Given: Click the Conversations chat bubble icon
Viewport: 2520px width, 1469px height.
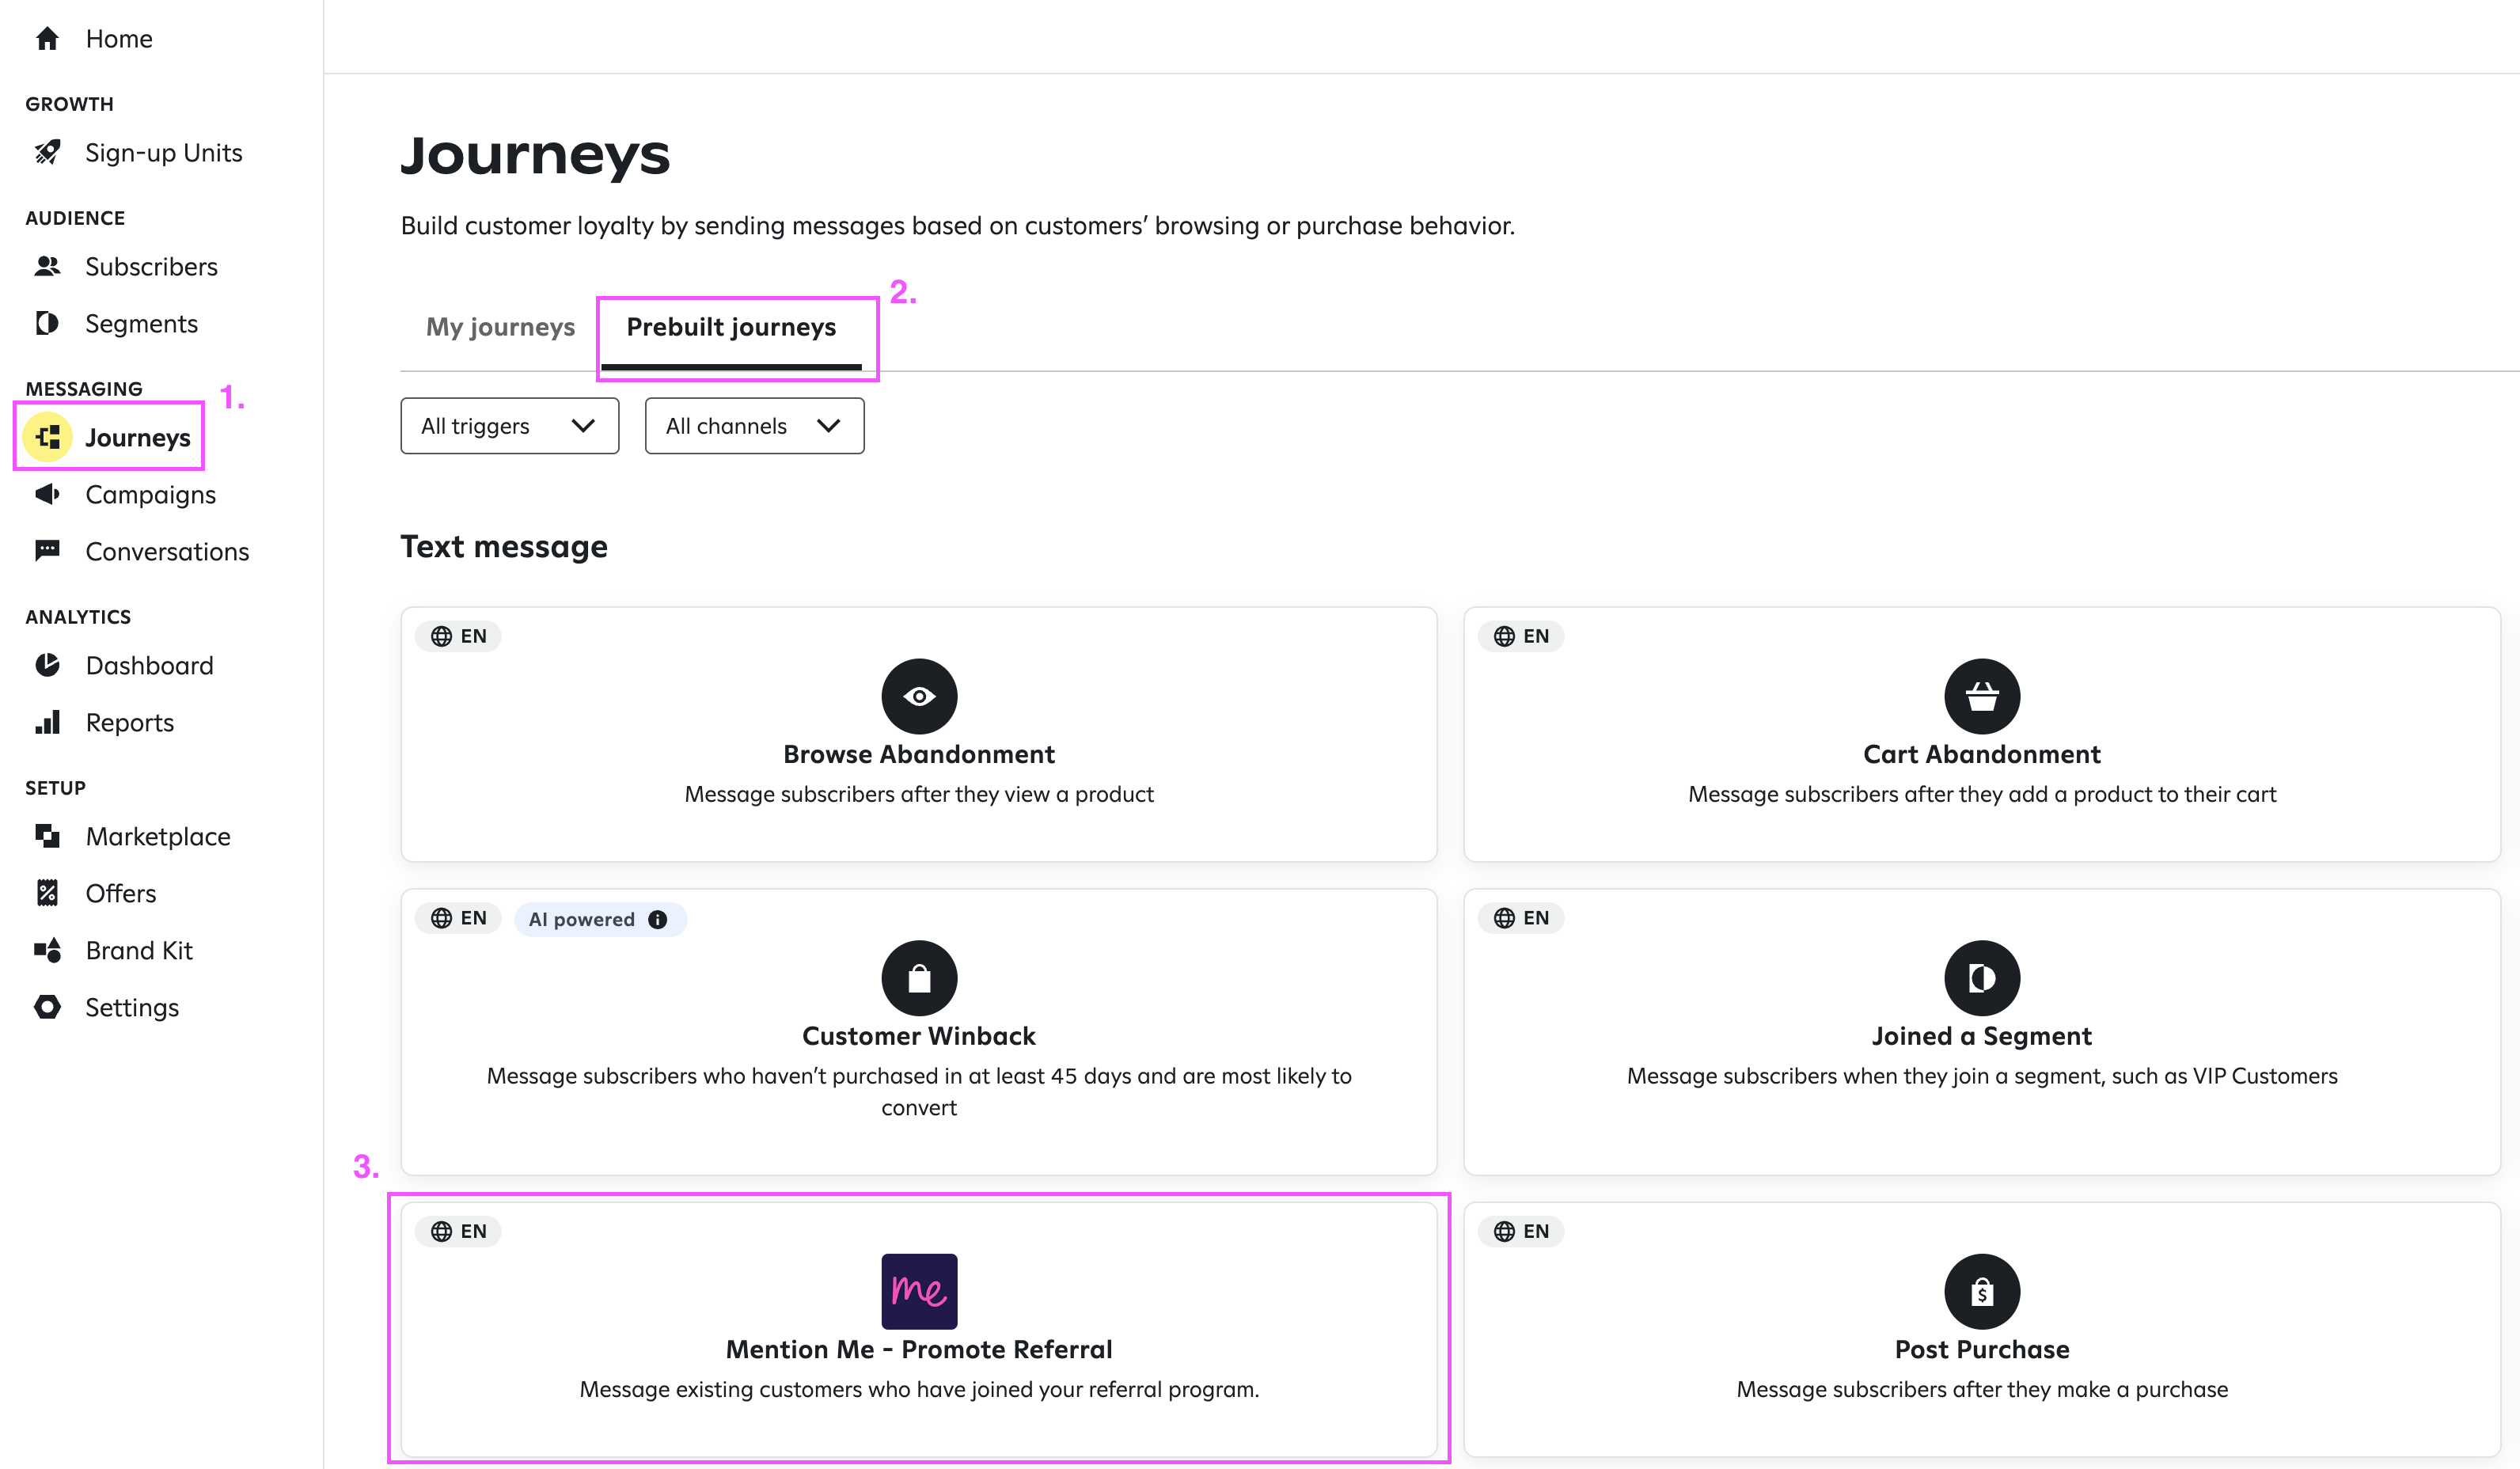Looking at the screenshot, I should point(47,551).
